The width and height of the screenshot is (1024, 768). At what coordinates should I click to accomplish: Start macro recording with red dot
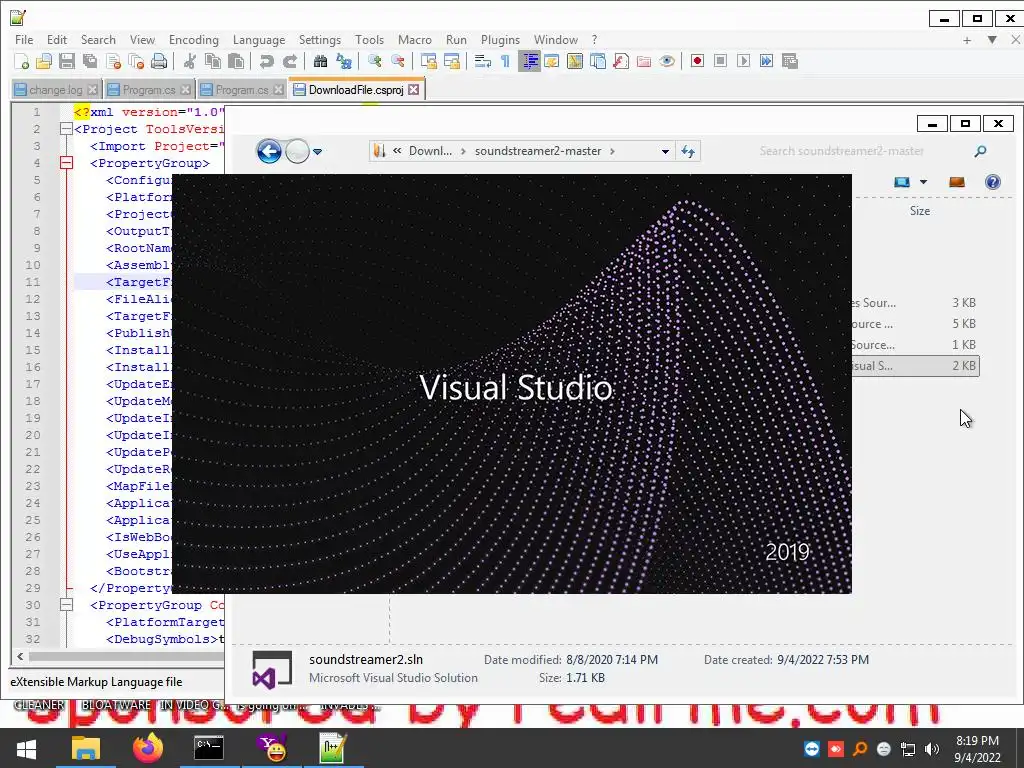pyautogui.click(x=697, y=61)
